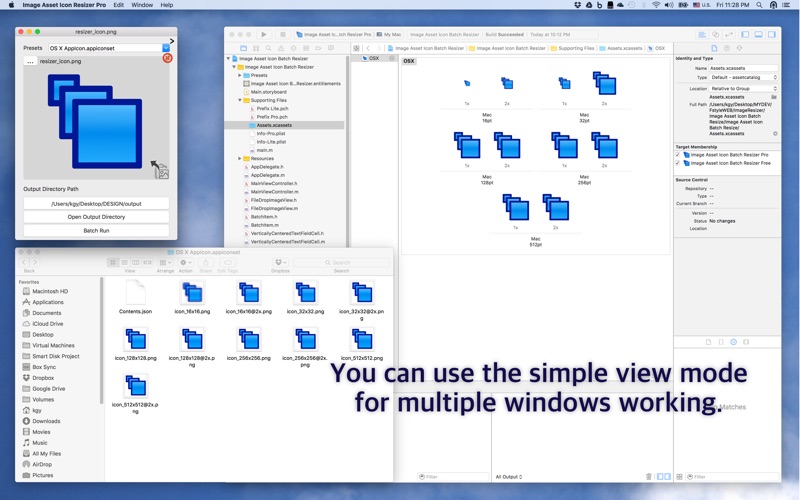Select icon view in Finder toolbar
Viewport: 800px width, 500px height.
tap(113, 262)
